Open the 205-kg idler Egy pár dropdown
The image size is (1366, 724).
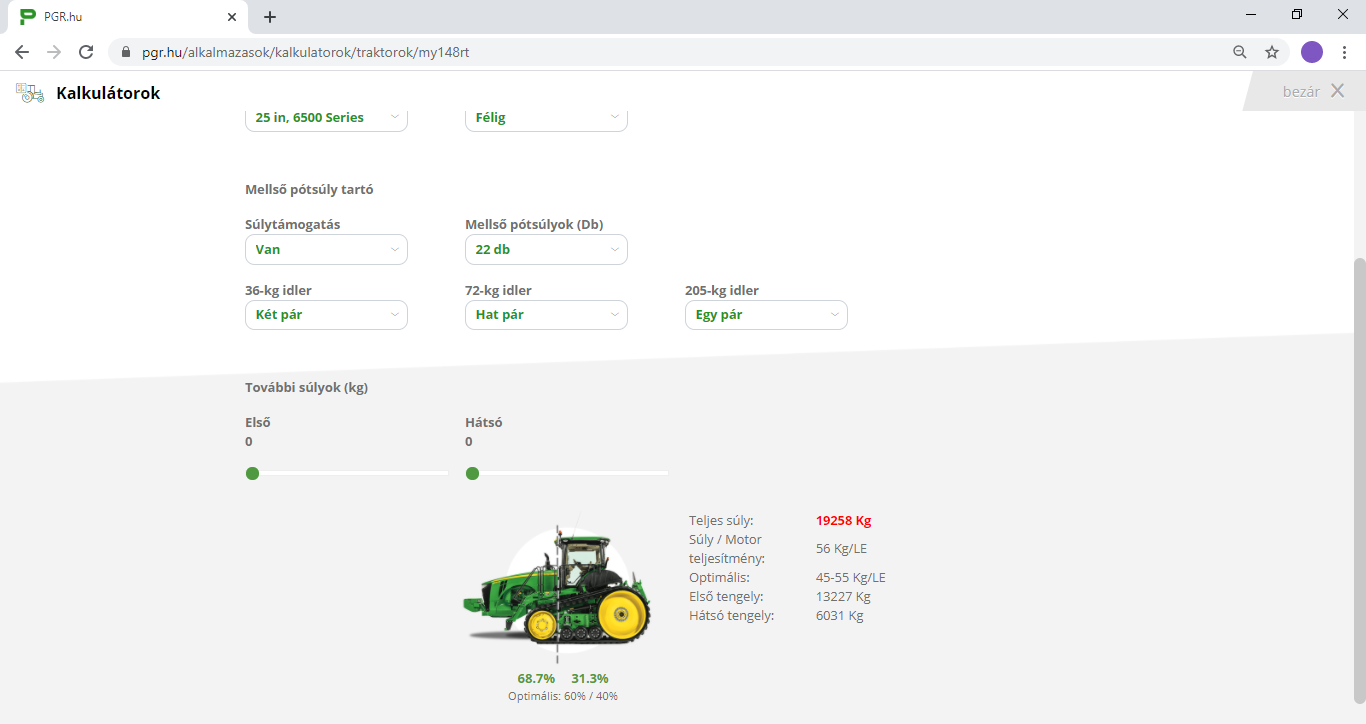[766, 315]
